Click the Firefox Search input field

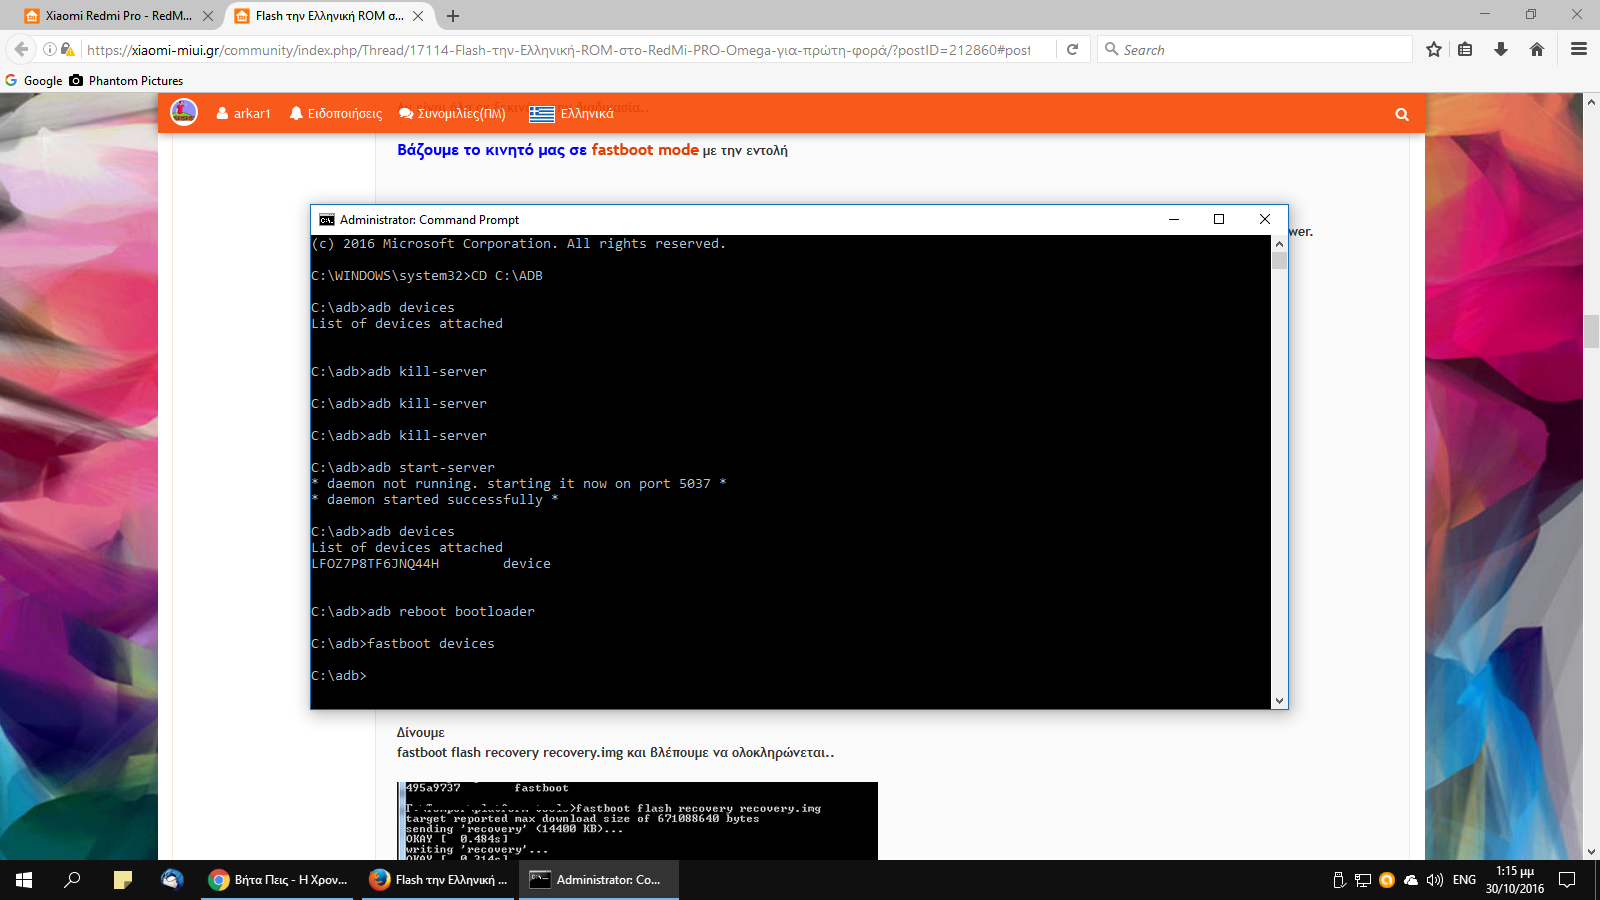[x=1260, y=49]
